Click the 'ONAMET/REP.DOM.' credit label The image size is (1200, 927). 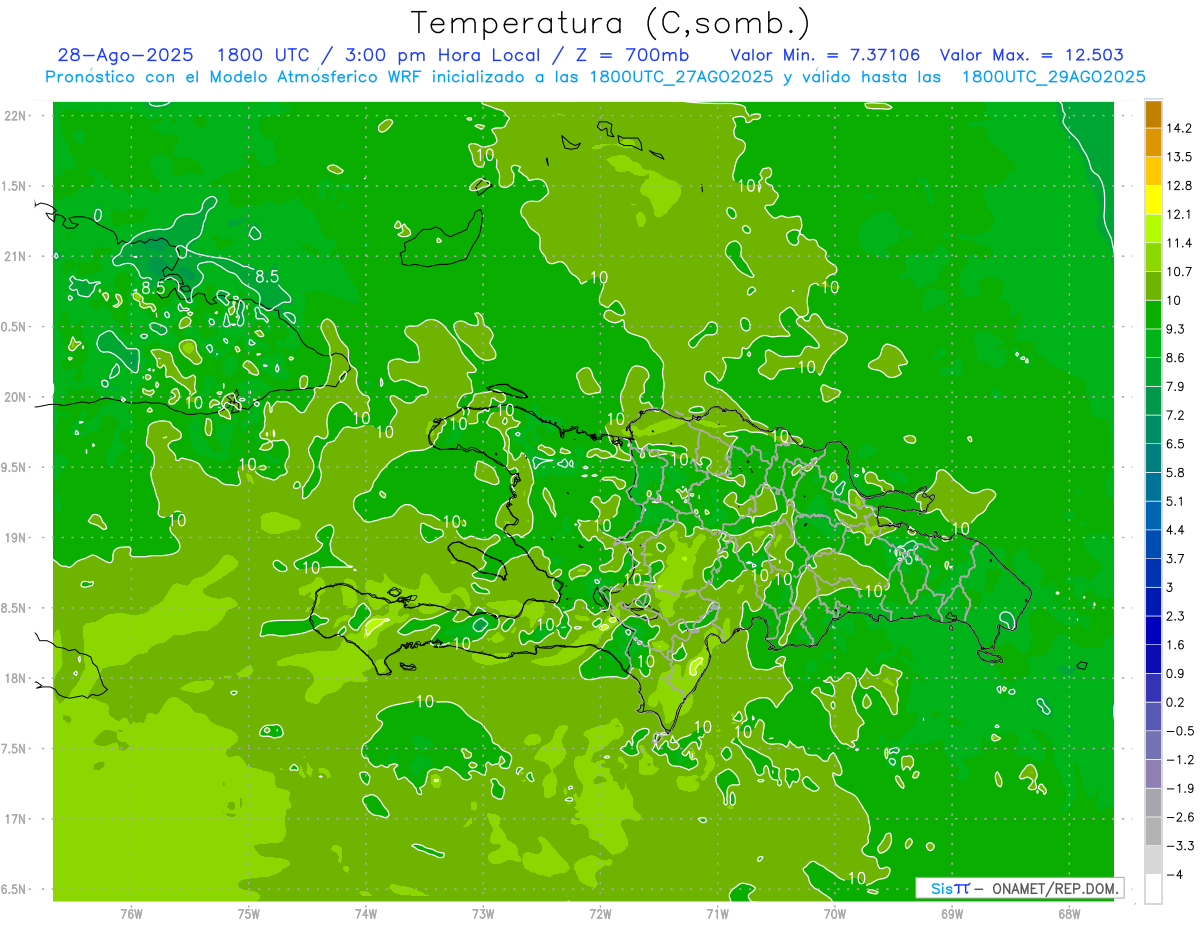(x=1056, y=888)
